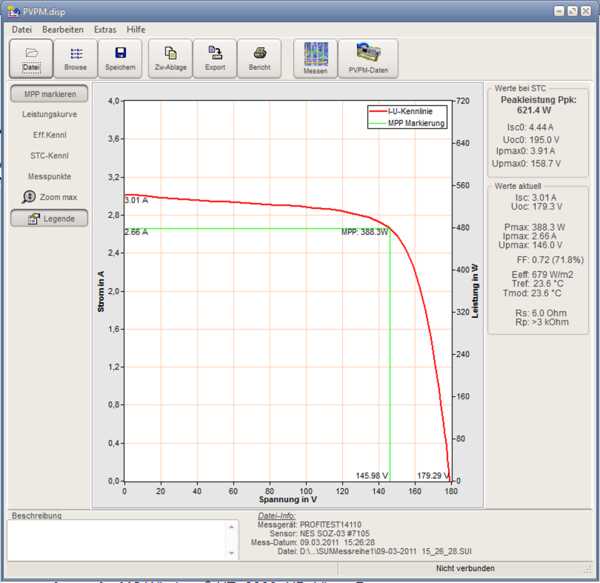Copy to clipboard using Zw-Ablage

[x=170, y=58]
